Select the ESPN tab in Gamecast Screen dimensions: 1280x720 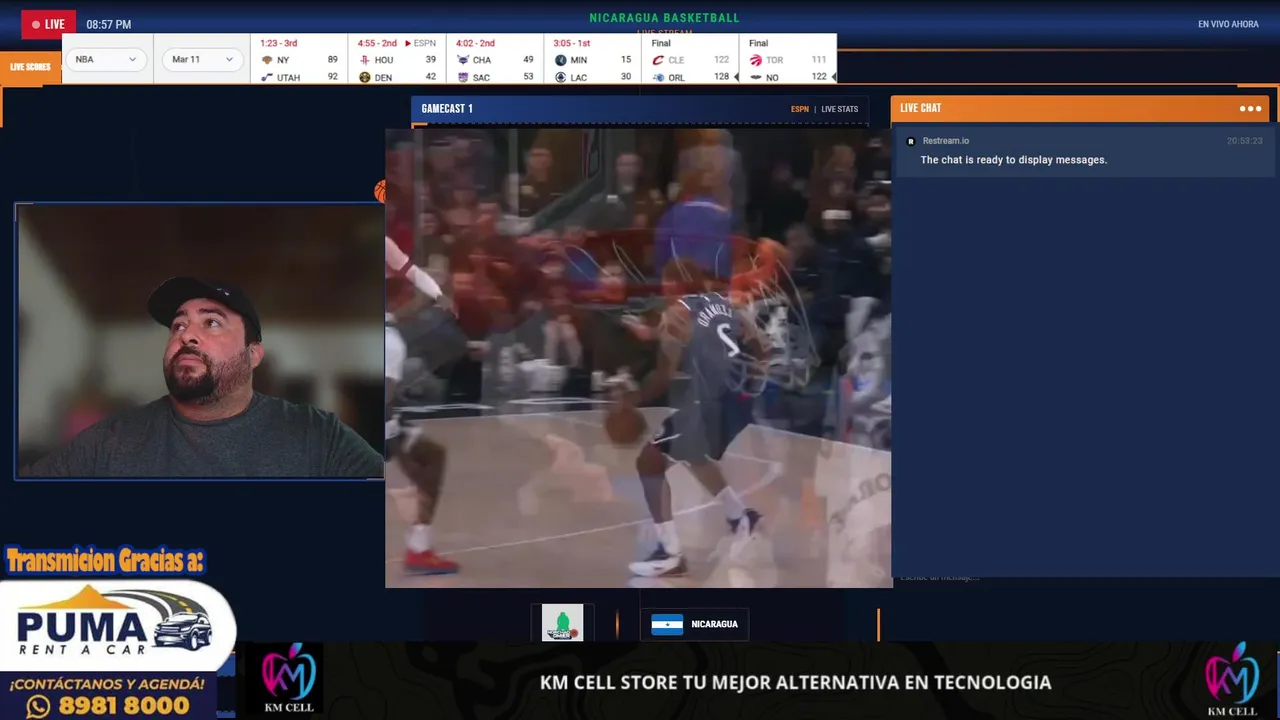click(800, 109)
